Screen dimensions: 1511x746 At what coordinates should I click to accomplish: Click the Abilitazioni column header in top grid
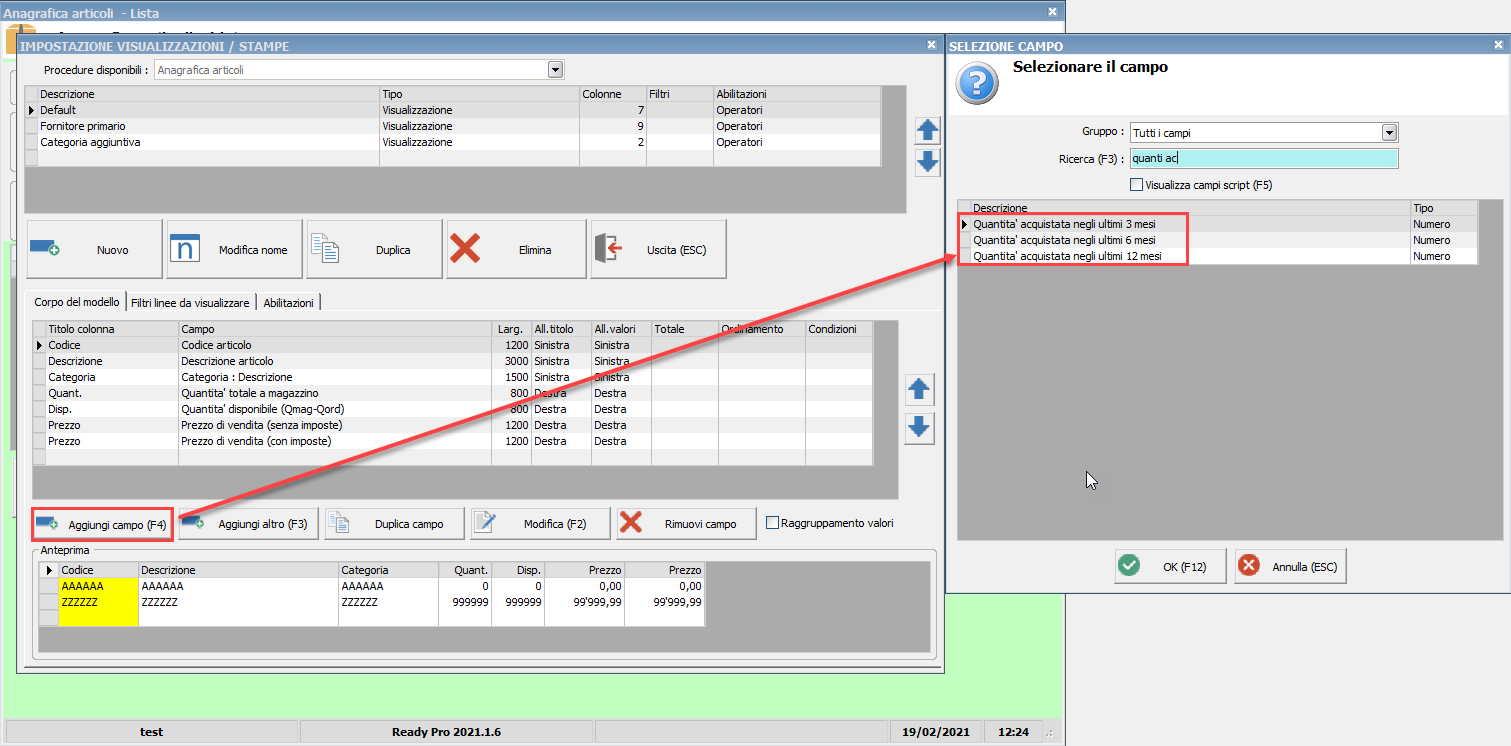point(797,94)
